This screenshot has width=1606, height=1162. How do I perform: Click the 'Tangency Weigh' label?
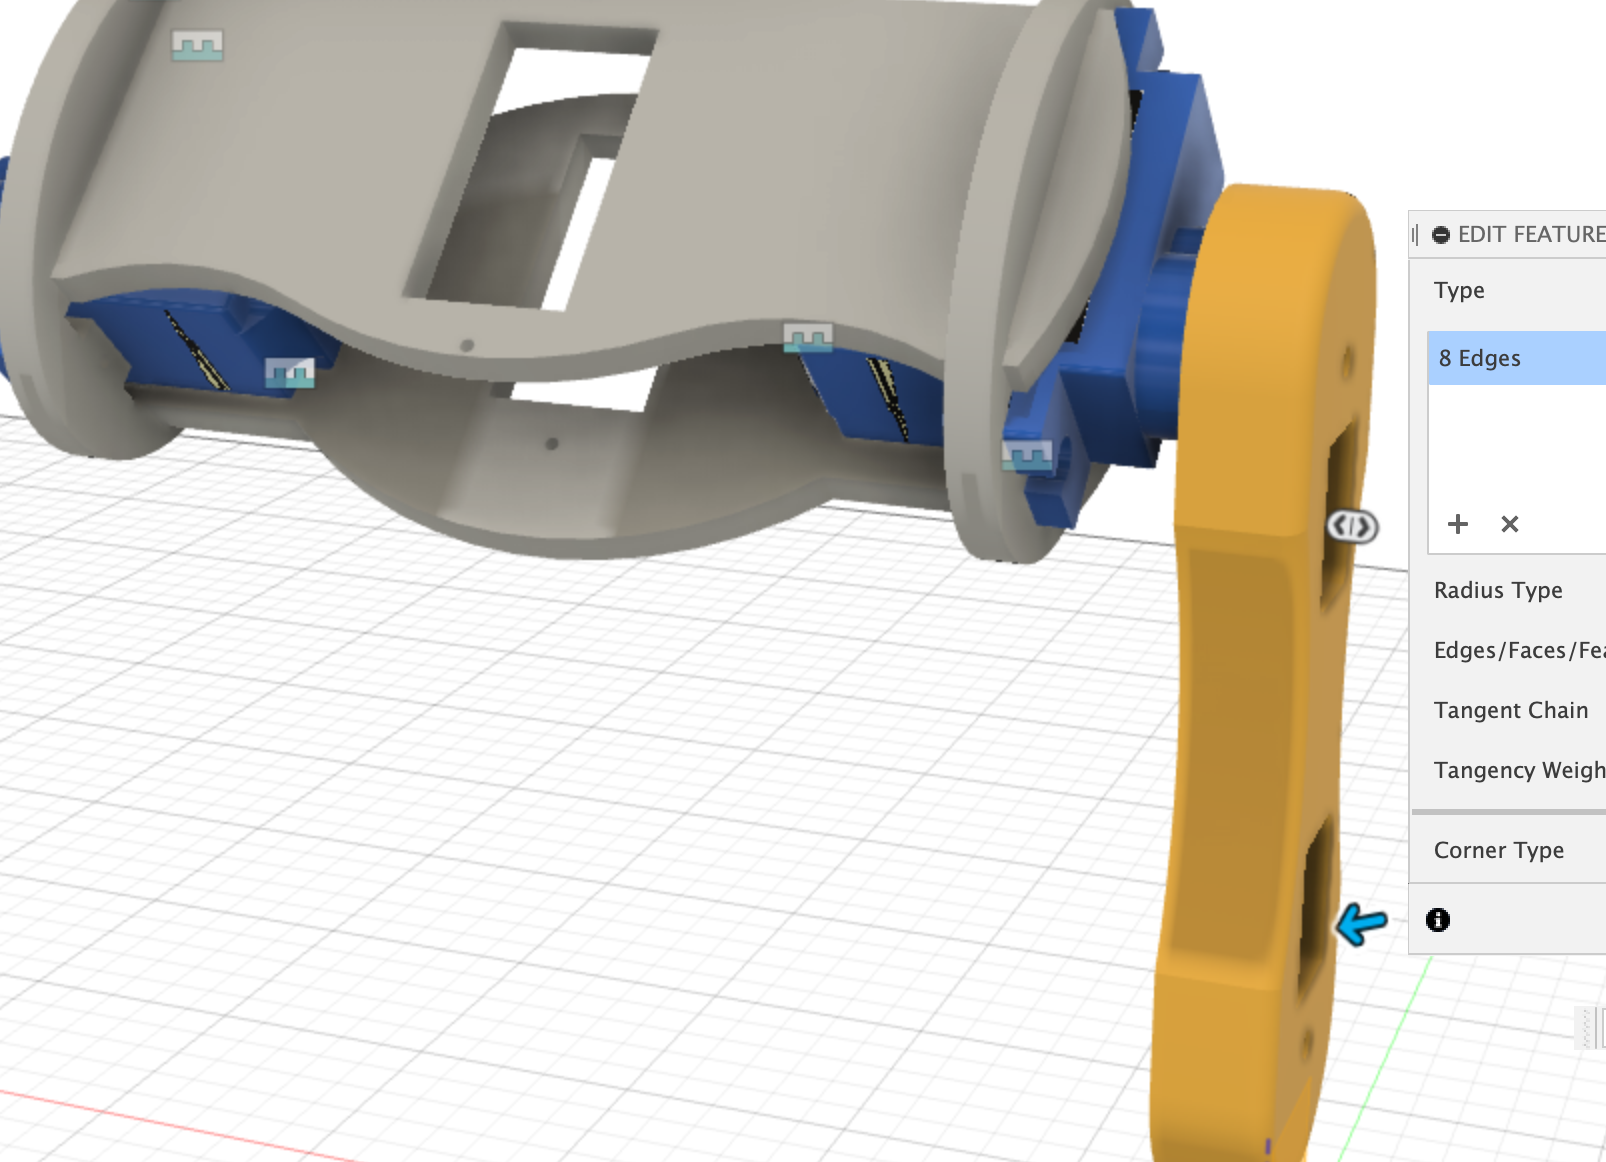click(1519, 770)
